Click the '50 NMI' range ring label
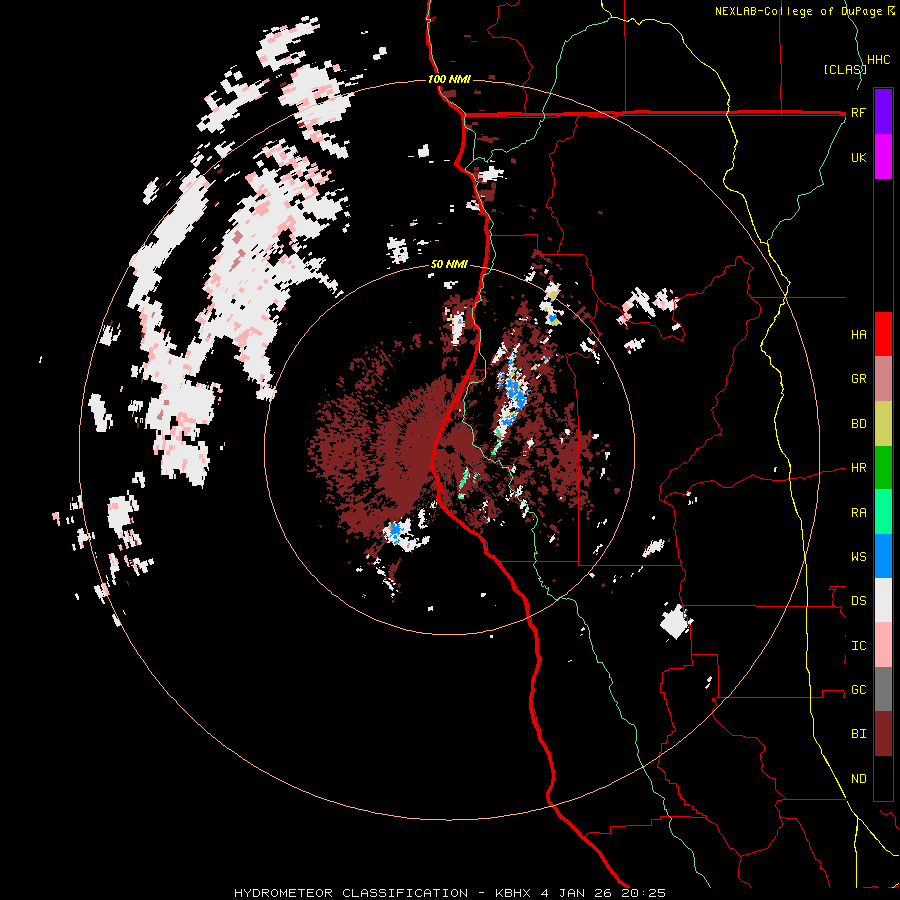Image resolution: width=900 pixels, height=900 pixels. click(x=449, y=265)
